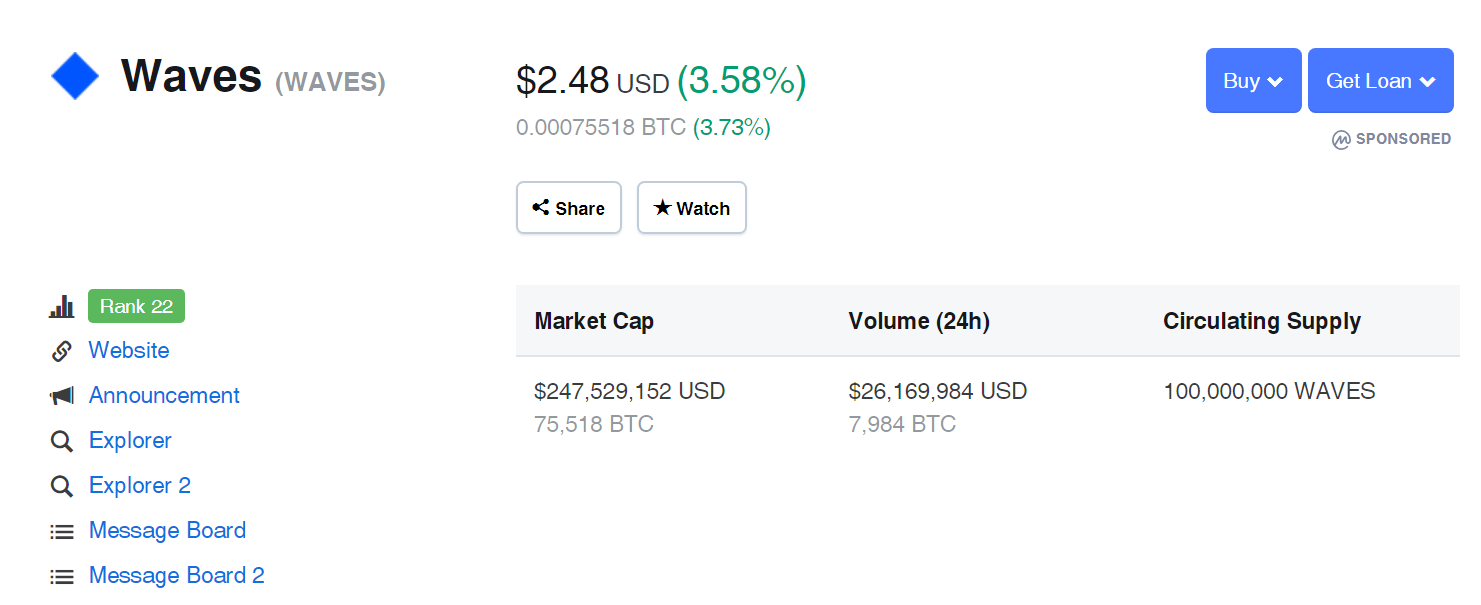
Task: Visit the Announcement link
Action: click(x=164, y=396)
